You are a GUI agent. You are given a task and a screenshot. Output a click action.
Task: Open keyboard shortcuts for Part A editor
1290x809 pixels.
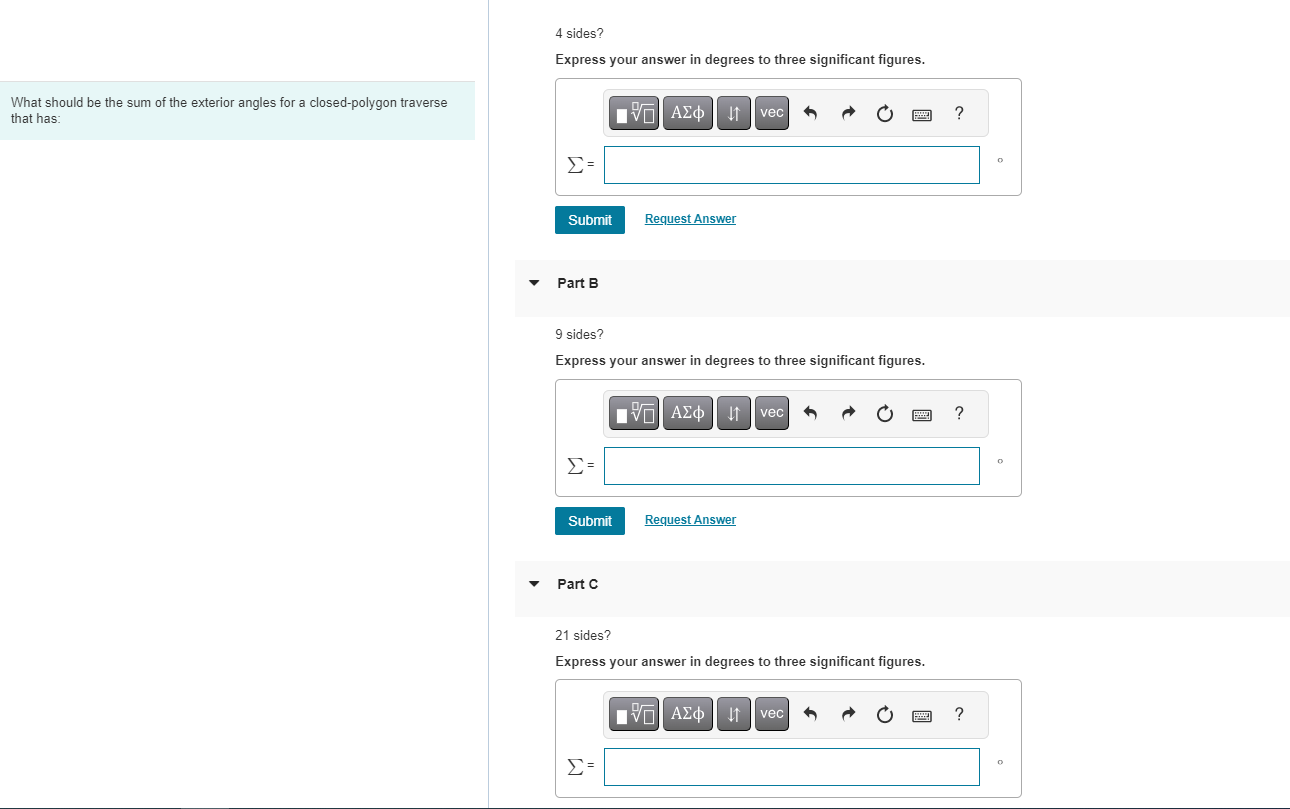tap(921, 114)
